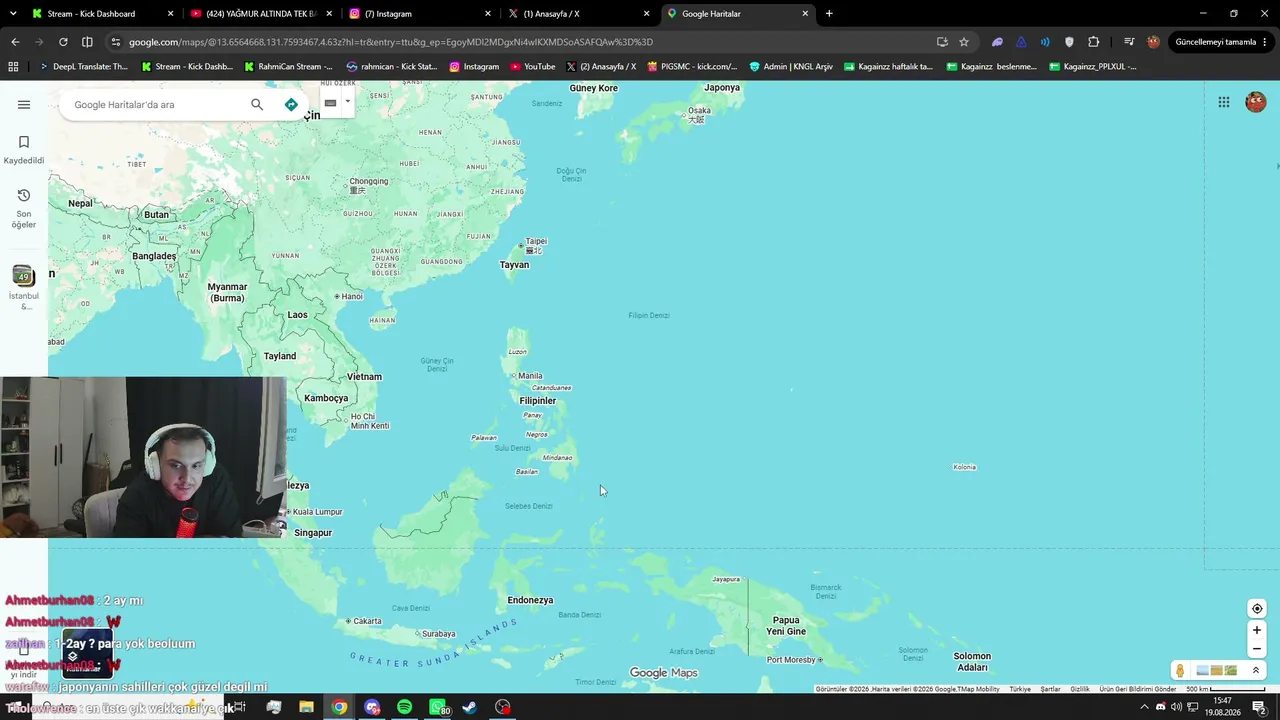Expand the map layers panel chevron
Viewport: 1280px width, 720px height.
pyautogui.click(x=1256, y=671)
